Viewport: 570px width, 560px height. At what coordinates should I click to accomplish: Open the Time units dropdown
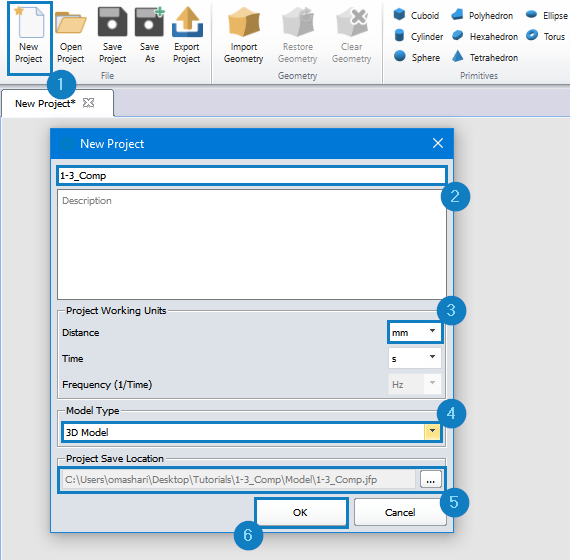(x=415, y=358)
